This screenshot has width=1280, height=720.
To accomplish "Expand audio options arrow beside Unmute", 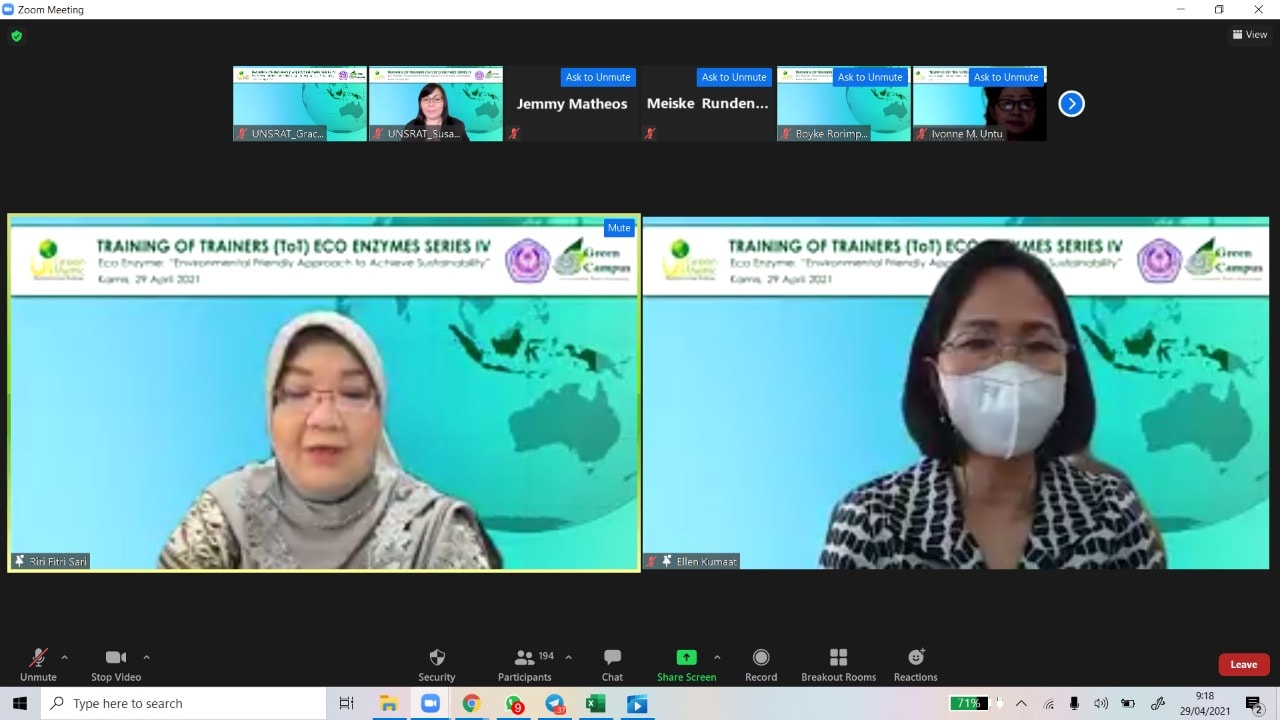I will [x=65, y=657].
